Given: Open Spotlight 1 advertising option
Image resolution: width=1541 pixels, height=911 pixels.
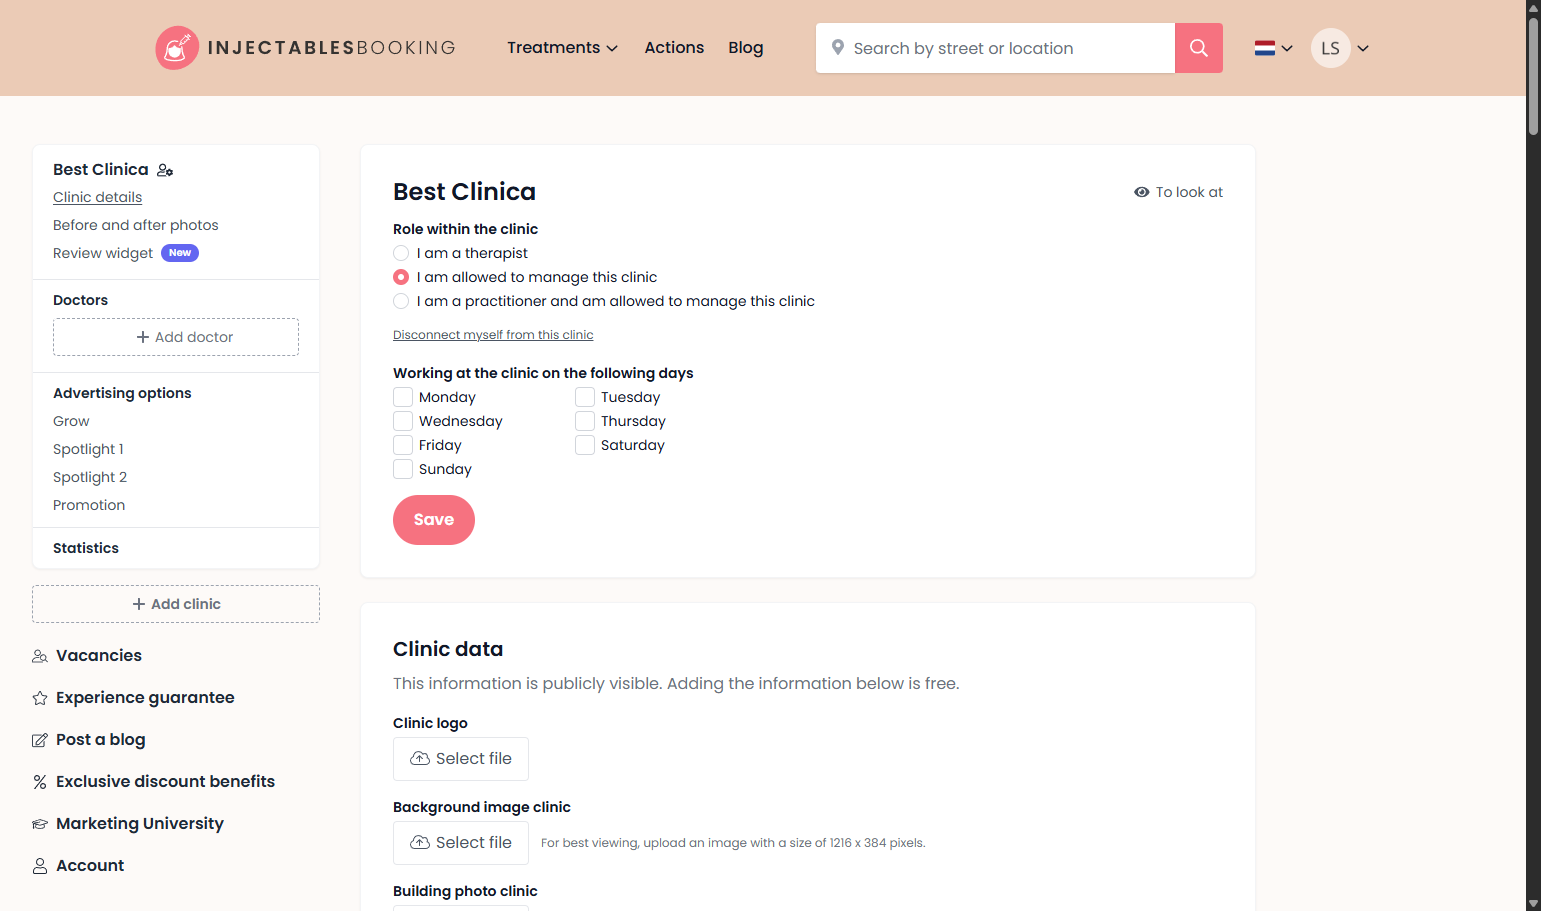Looking at the screenshot, I should 88,449.
